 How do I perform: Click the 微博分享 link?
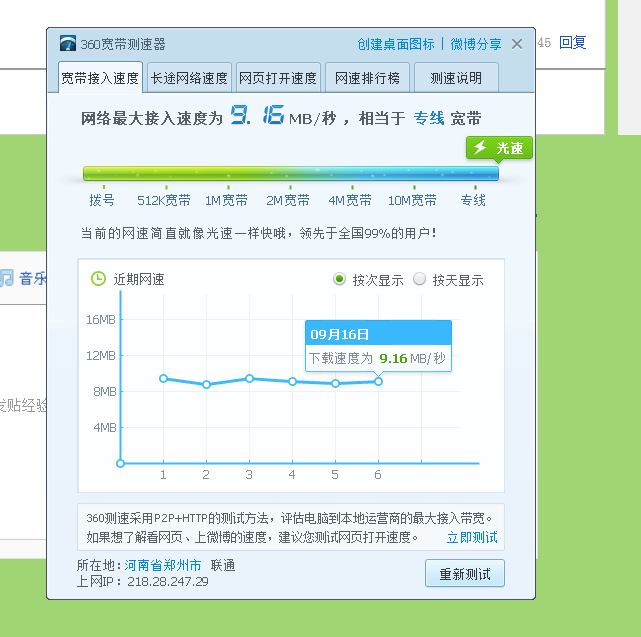point(476,44)
